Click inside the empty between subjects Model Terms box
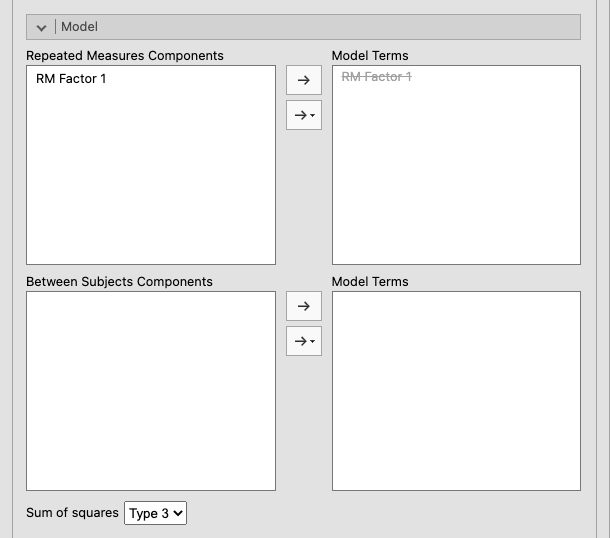 tap(456, 390)
